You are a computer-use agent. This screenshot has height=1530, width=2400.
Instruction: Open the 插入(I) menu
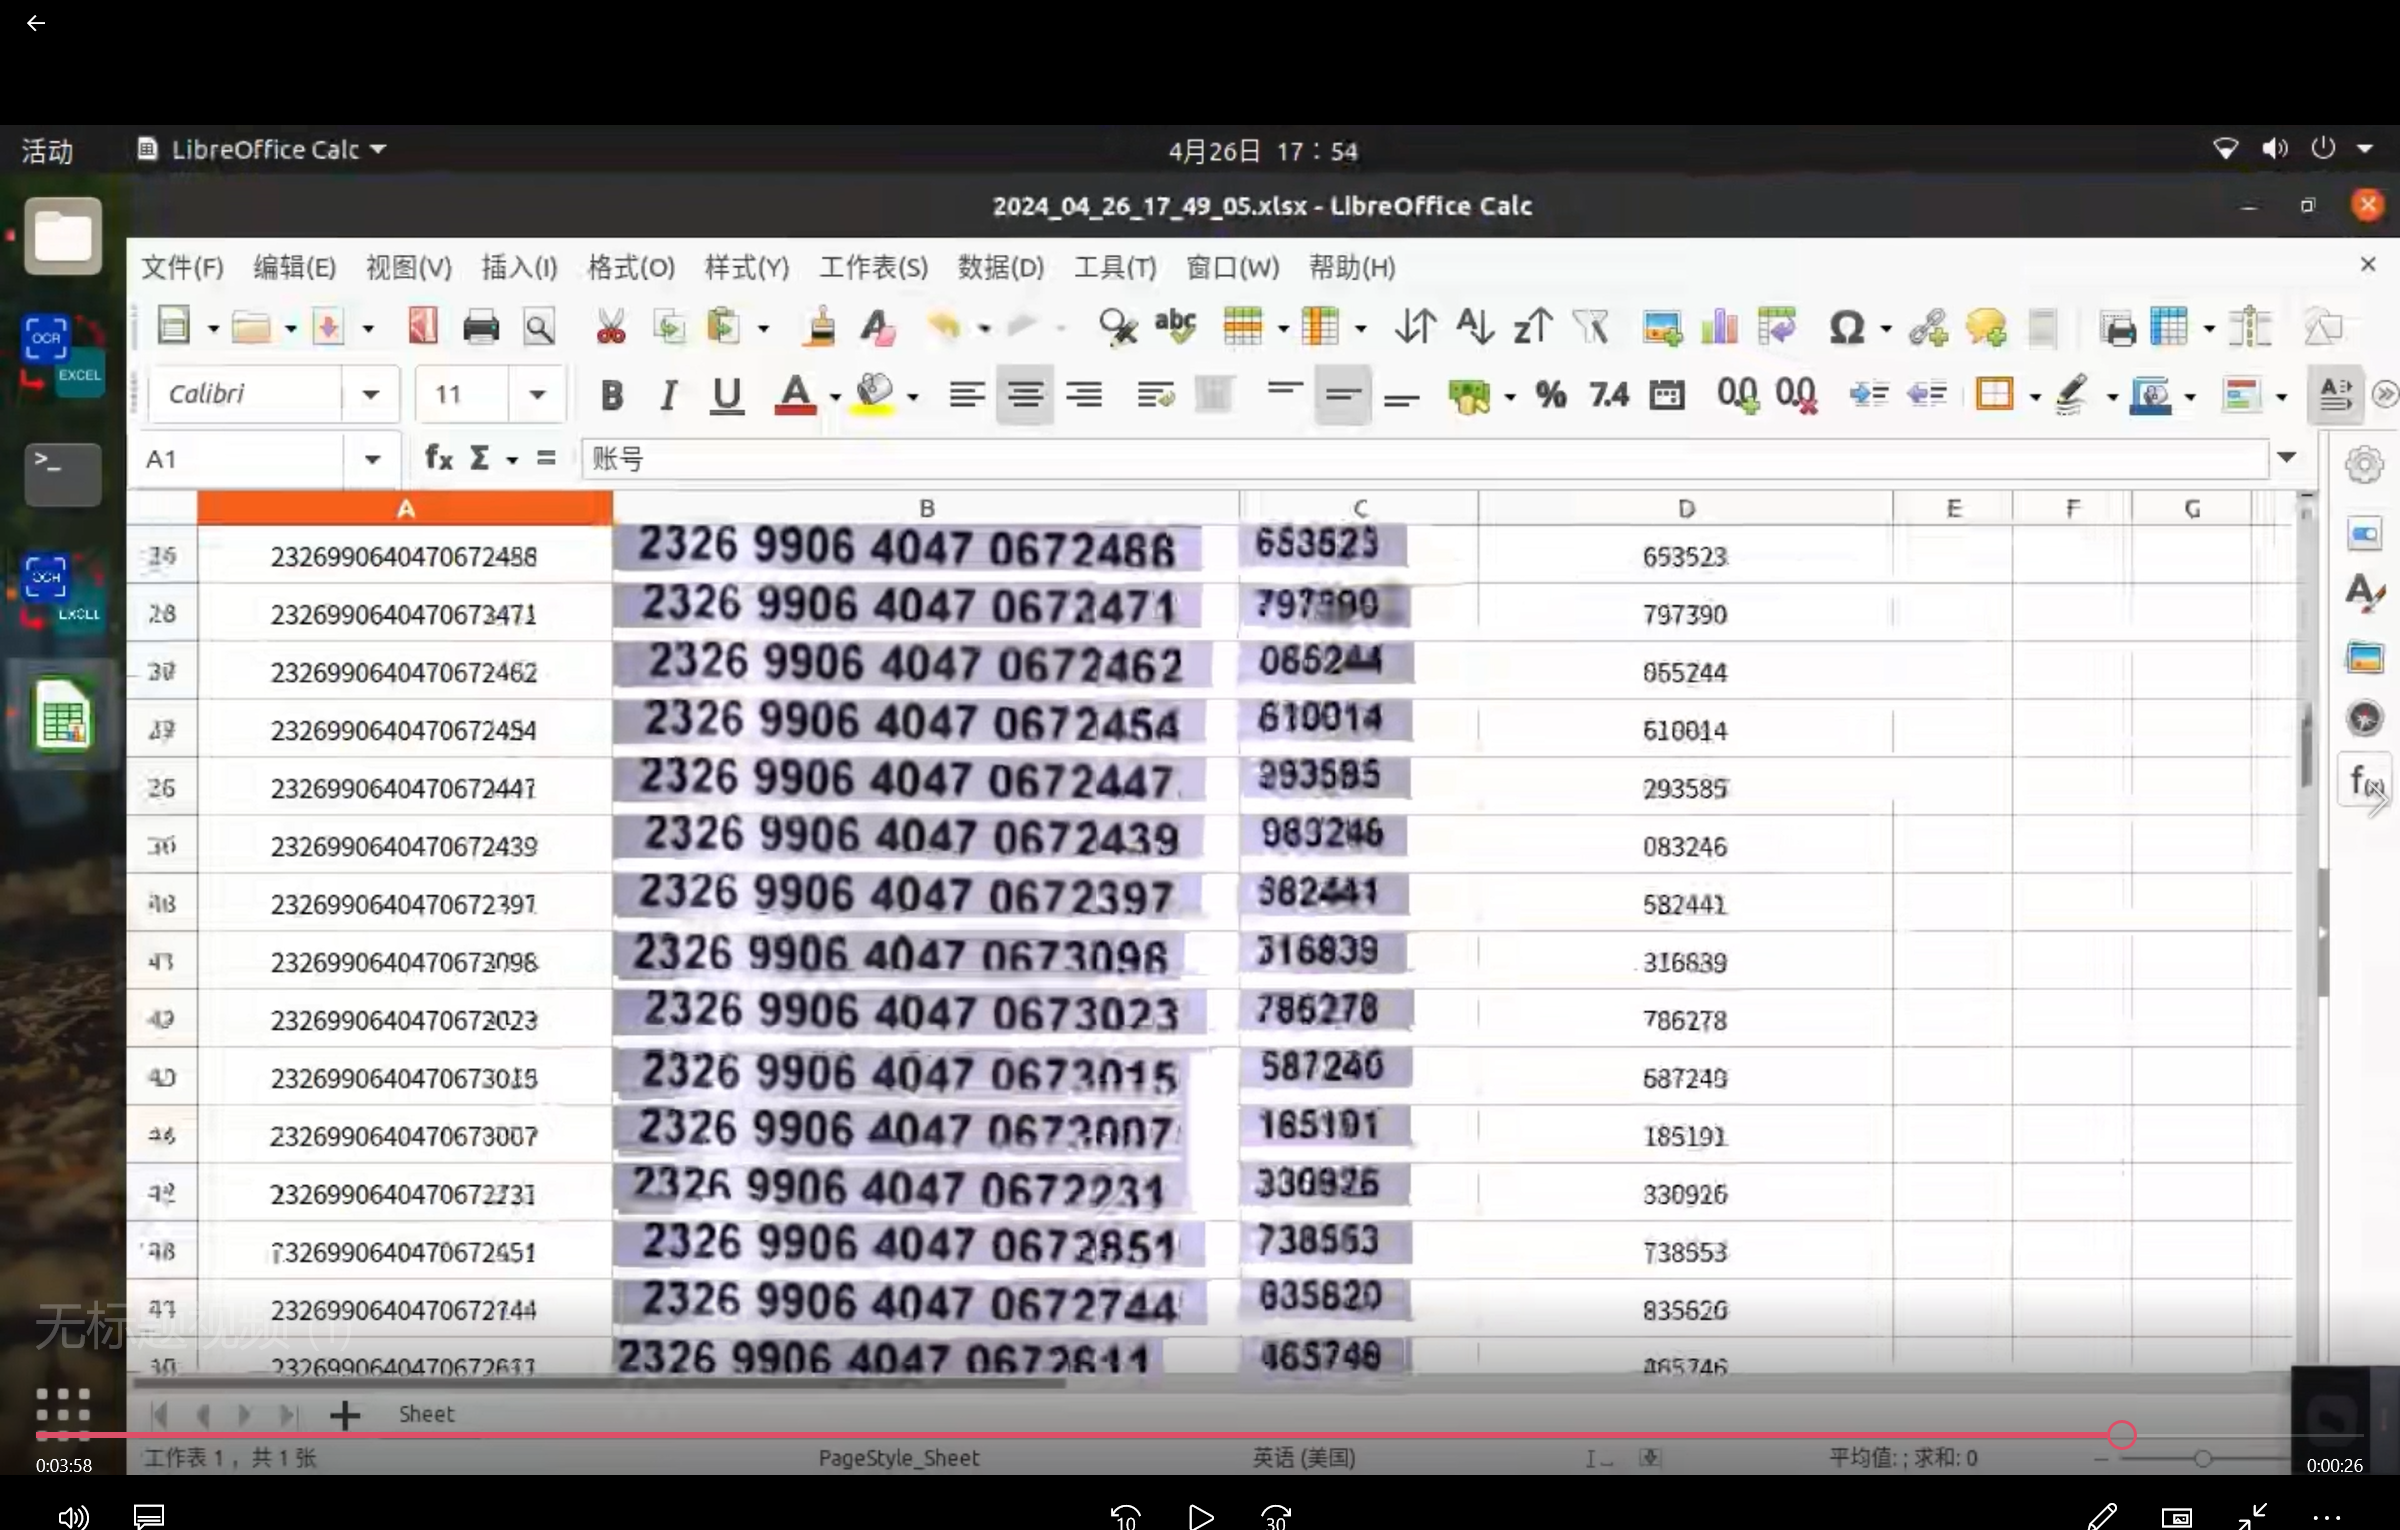coord(519,267)
